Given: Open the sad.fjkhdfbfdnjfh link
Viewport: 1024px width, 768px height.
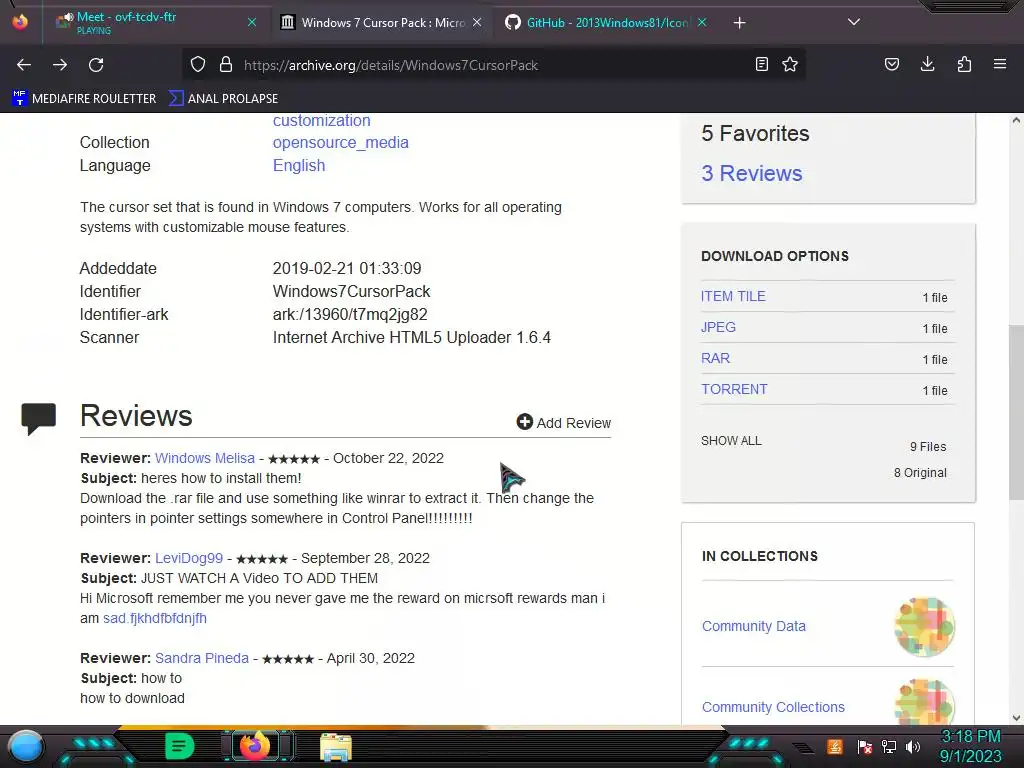Looking at the screenshot, I should 155,618.
